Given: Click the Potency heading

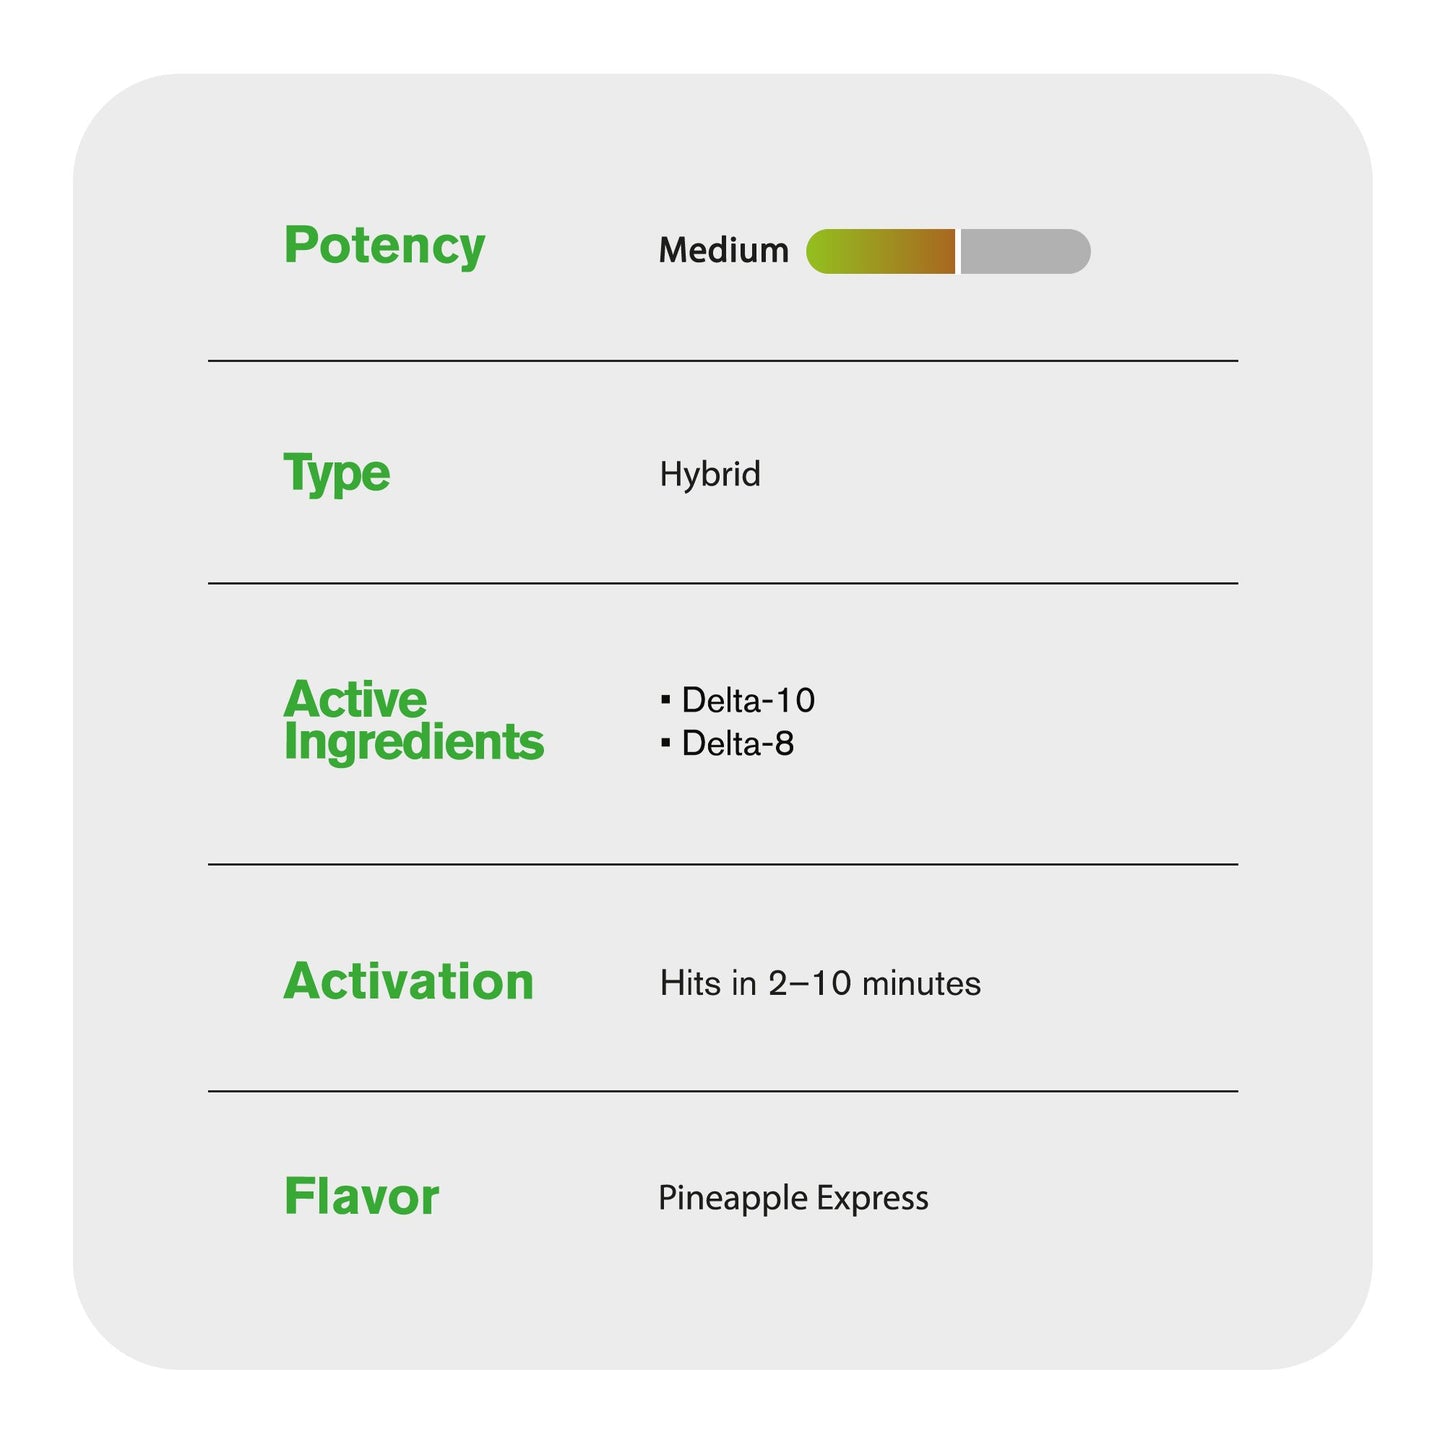Looking at the screenshot, I should (384, 246).
